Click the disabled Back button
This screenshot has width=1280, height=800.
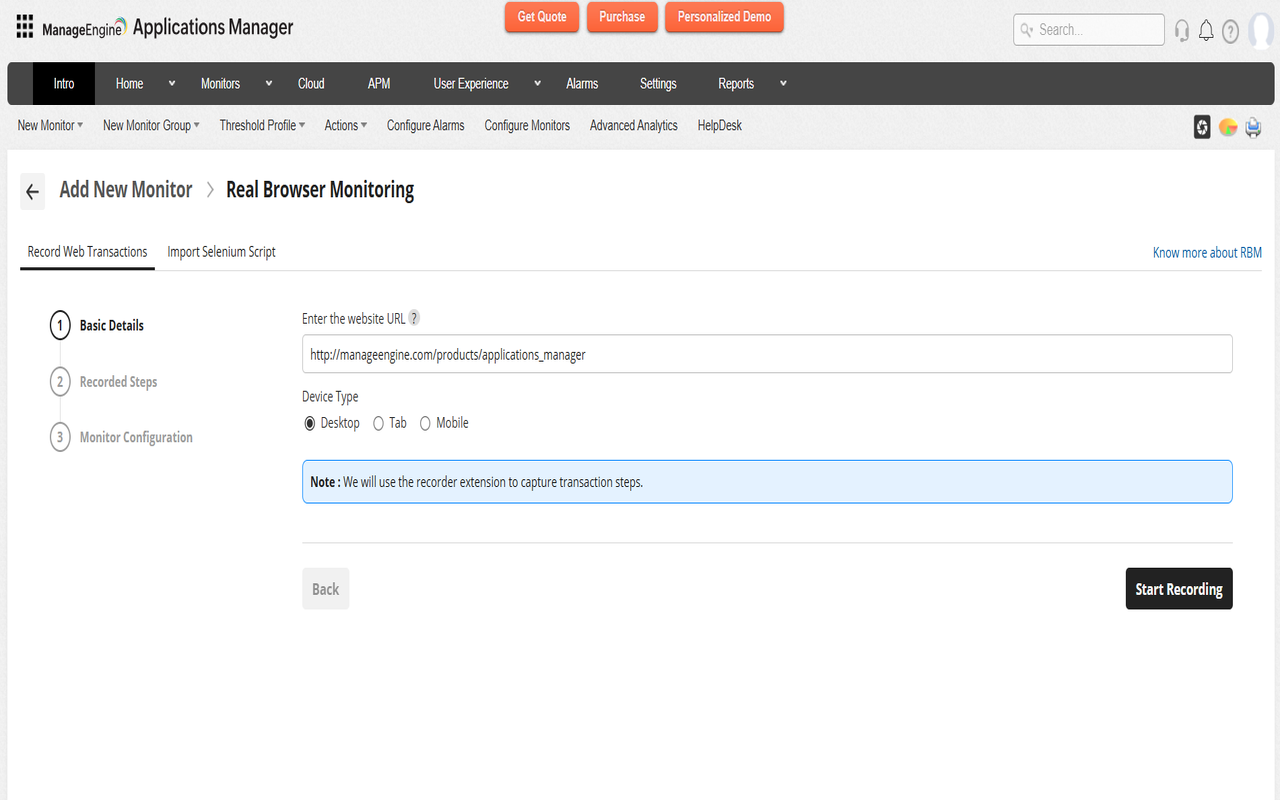pyautogui.click(x=326, y=589)
